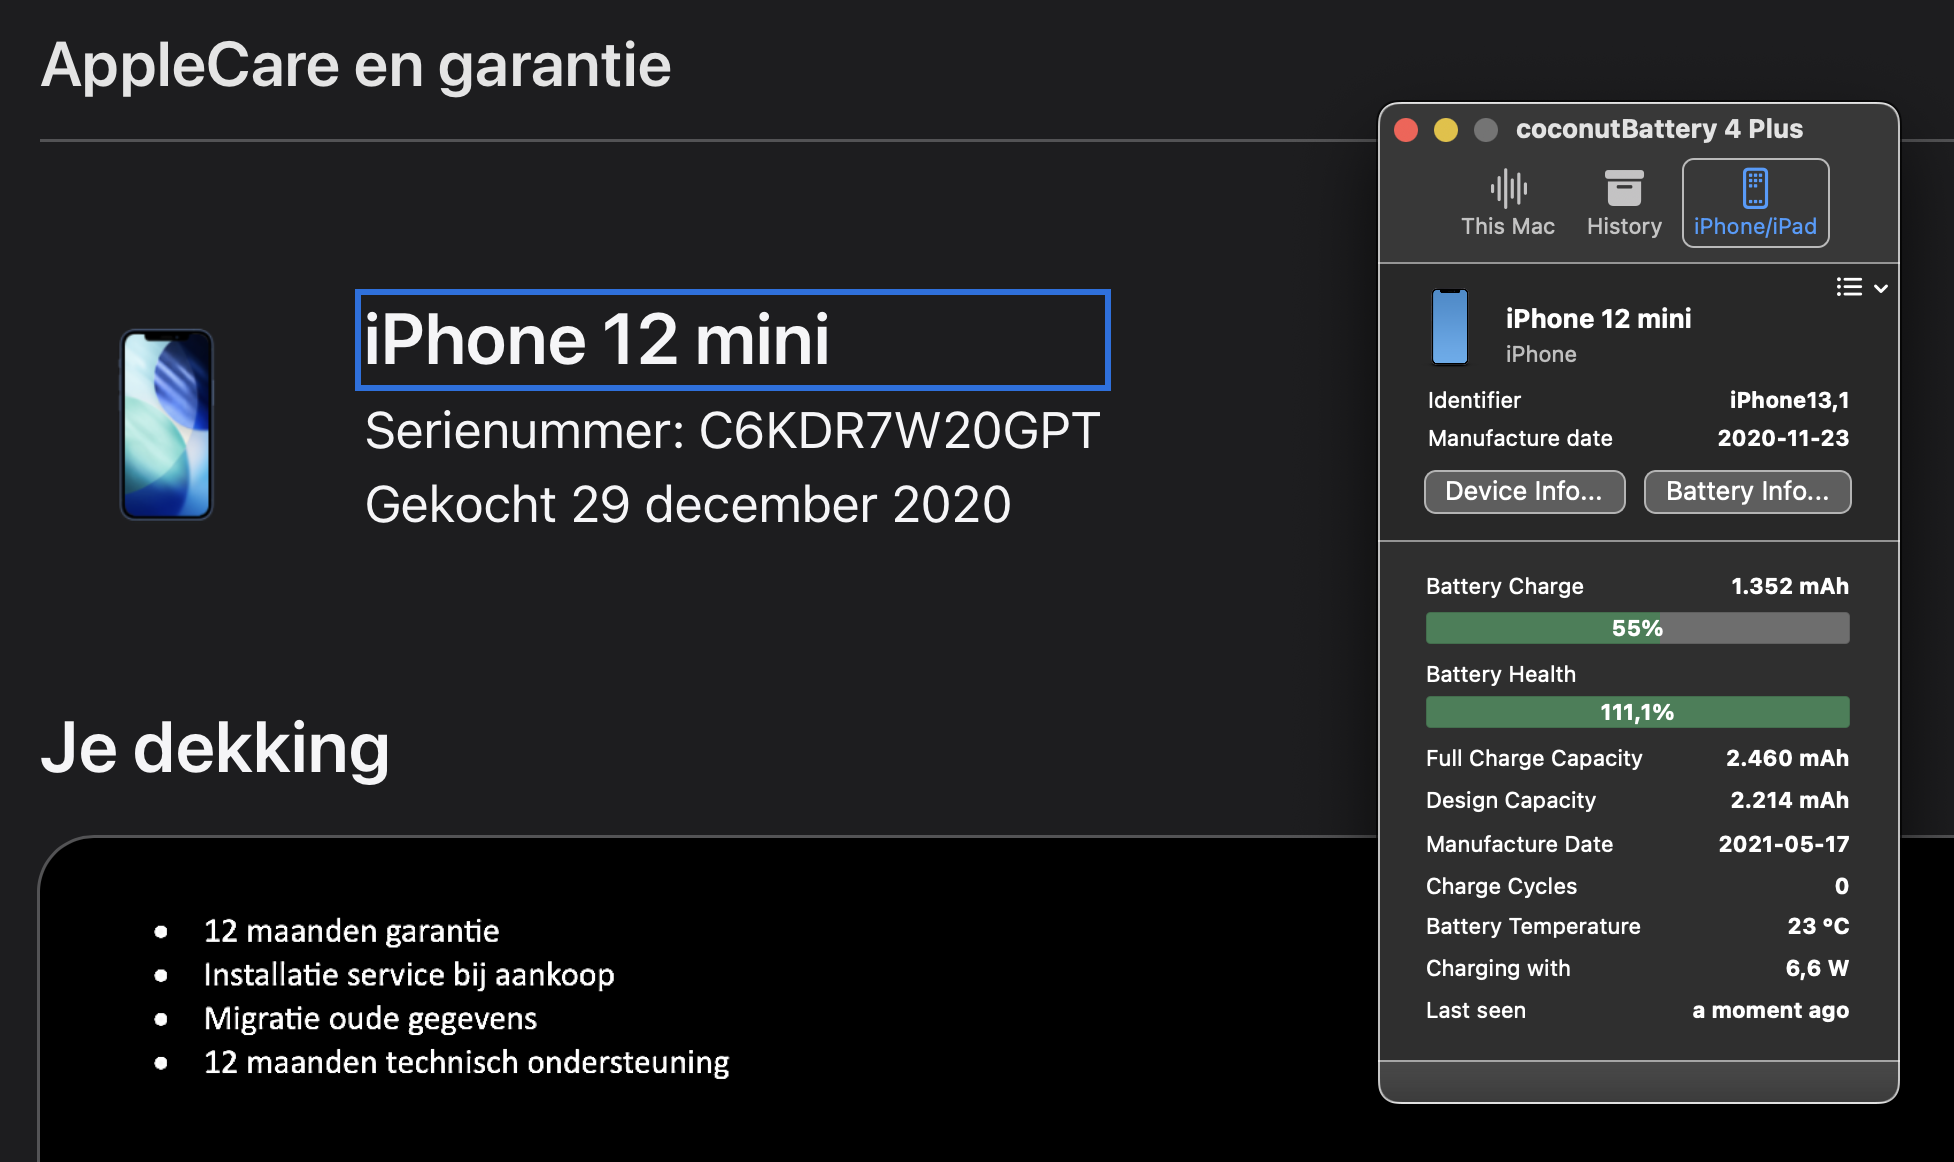Click the Charge Cycles row
The height and width of the screenshot is (1162, 1954).
click(1637, 886)
